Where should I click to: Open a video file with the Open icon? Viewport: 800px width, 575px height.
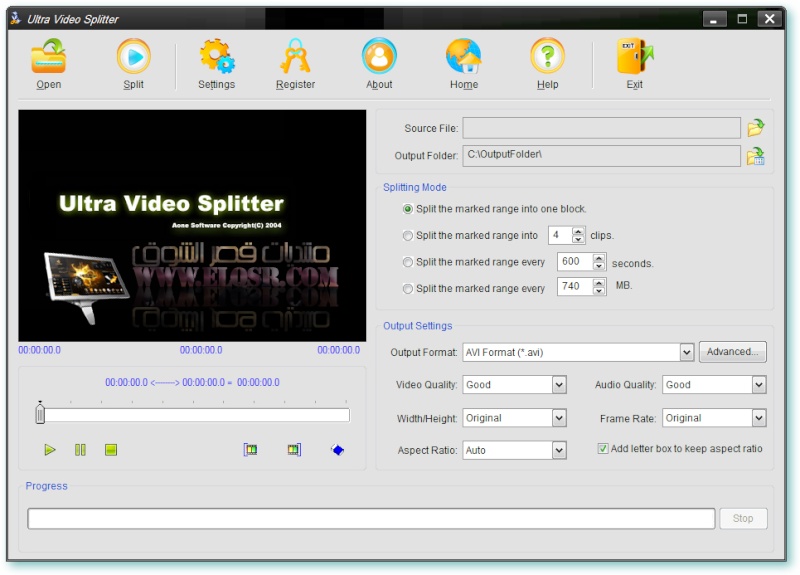coord(48,56)
